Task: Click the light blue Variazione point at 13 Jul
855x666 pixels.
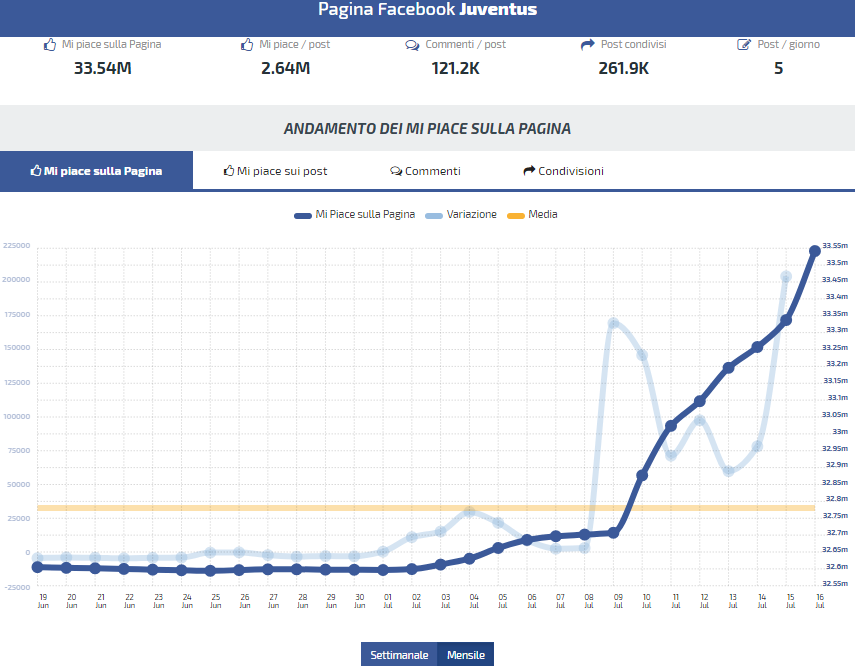Action: pyautogui.click(x=728, y=471)
